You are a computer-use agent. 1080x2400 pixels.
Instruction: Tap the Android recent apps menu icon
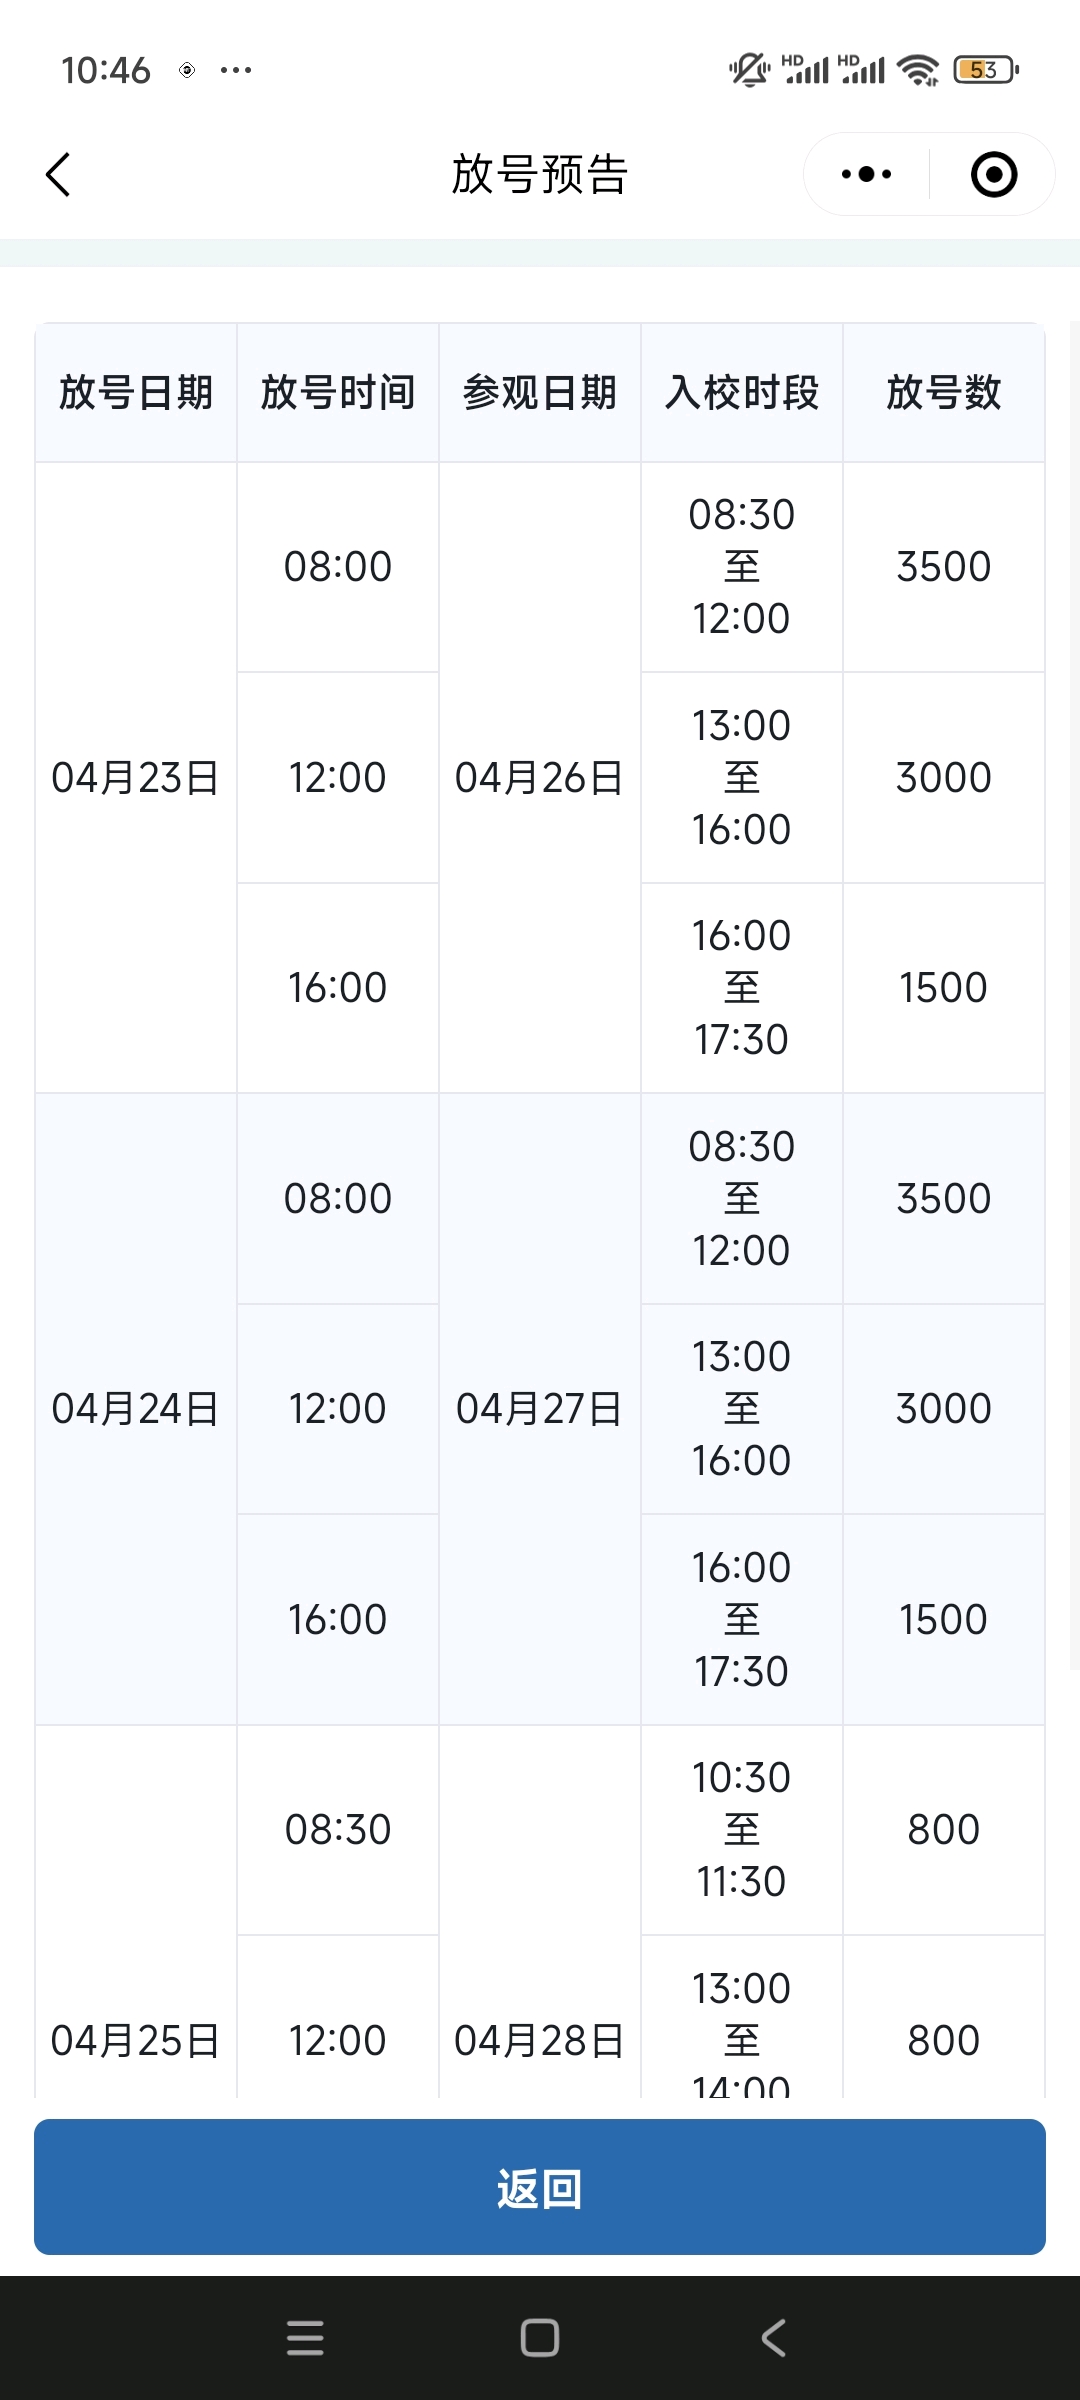305,2338
